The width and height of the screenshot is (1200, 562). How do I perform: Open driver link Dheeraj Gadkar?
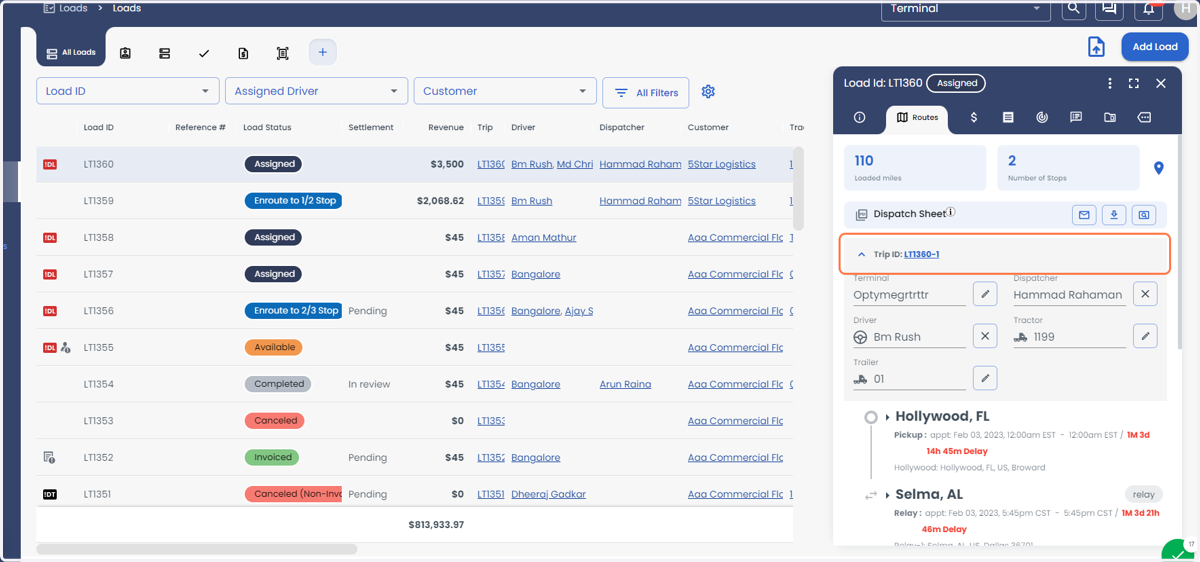point(548,494)
